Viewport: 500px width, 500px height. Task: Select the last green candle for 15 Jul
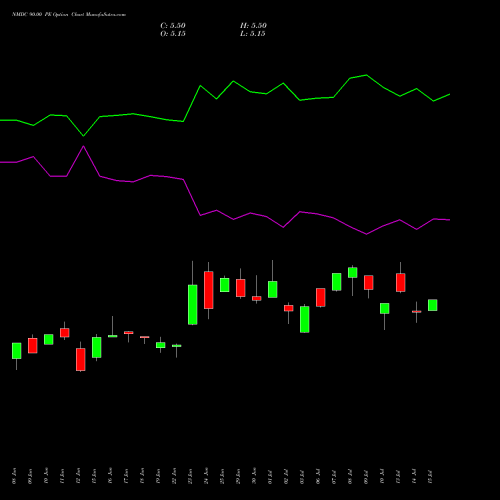coord(433,305)
